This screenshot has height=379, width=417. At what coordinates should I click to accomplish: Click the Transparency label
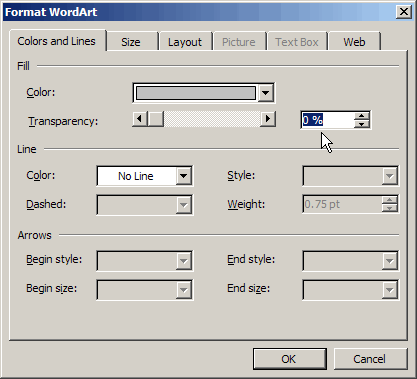(x=63, y=121)
